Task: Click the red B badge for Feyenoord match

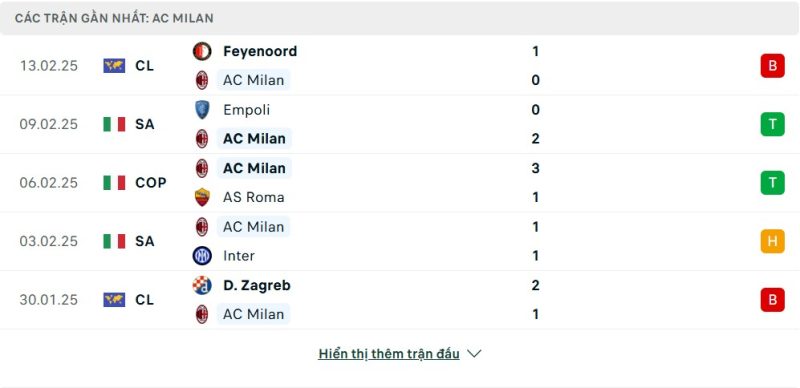Action: click(772, 66)
